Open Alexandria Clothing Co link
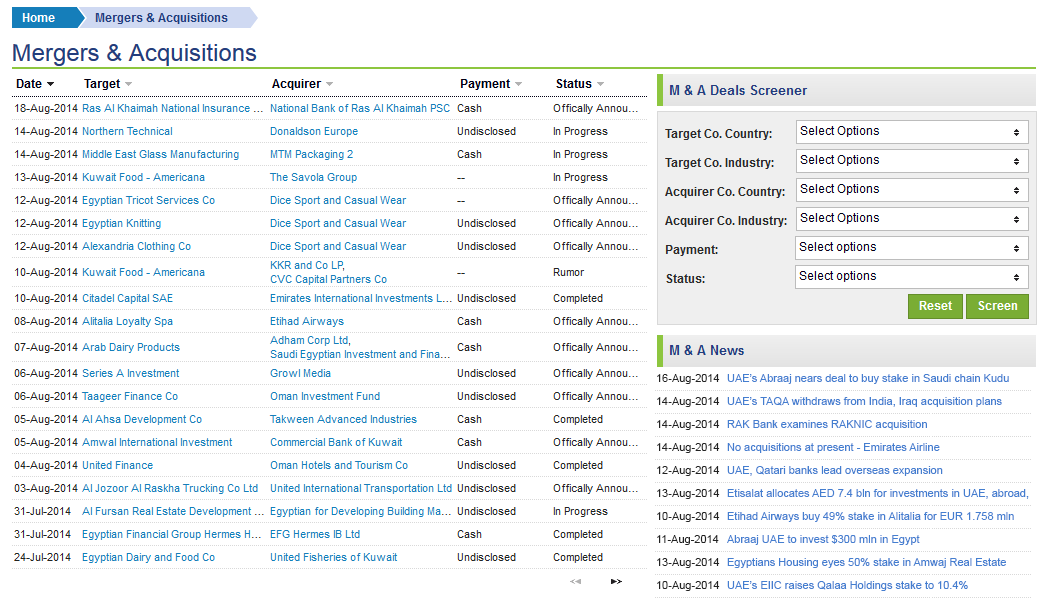Viewport: 1044px width, 604px height. coord(136,246)
